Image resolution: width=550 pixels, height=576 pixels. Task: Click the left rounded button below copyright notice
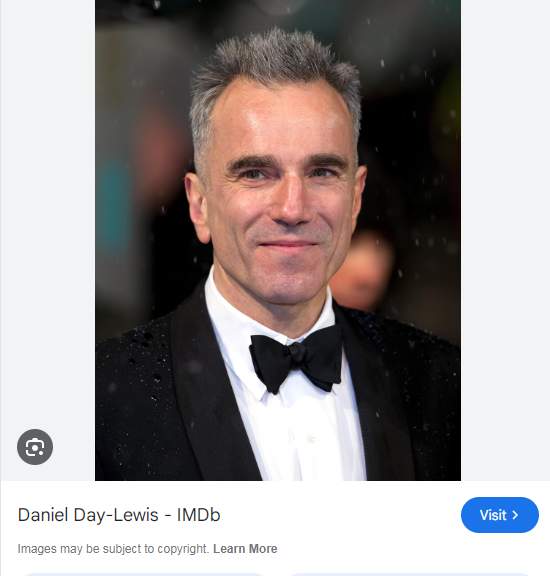click(x=143, y=574)
